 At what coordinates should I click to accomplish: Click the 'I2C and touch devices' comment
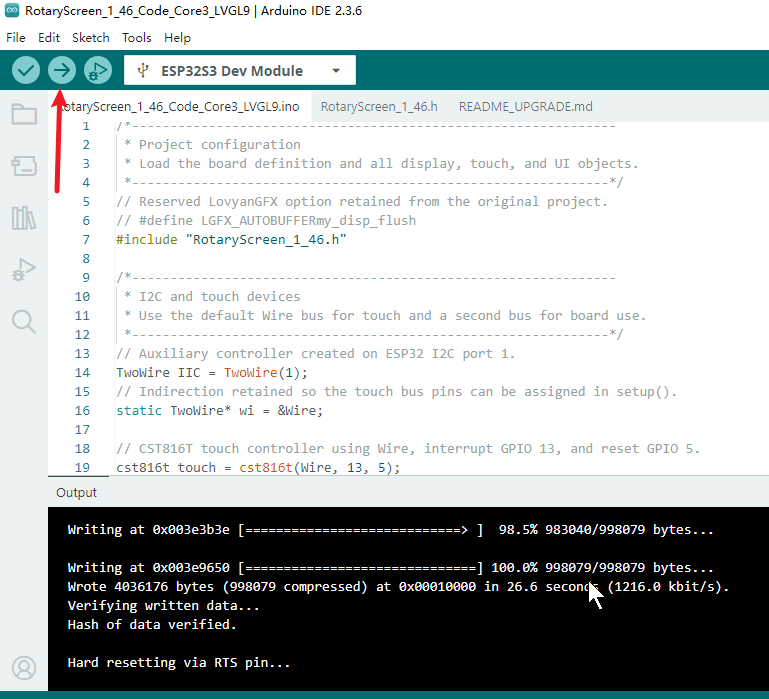212,297
